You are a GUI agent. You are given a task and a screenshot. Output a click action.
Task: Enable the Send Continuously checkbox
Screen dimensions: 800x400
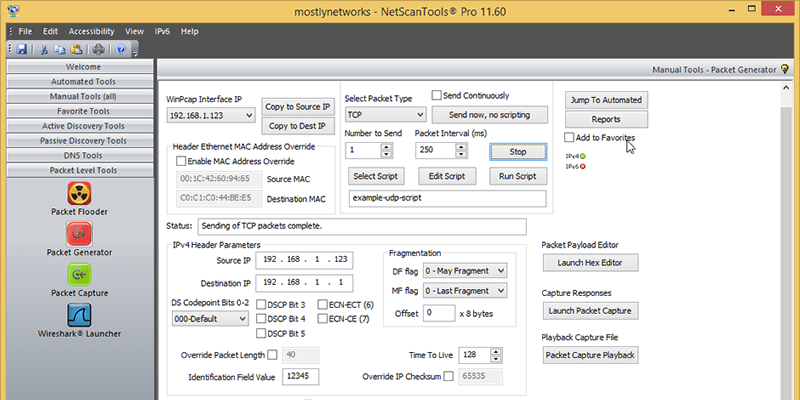(437, 96)
